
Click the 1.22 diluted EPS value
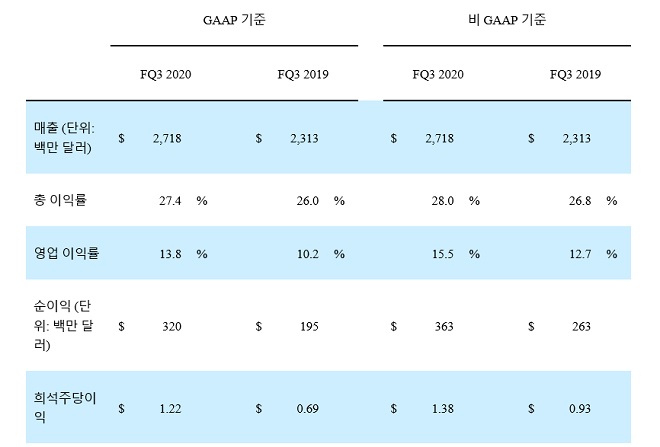[x=170, y=408]
